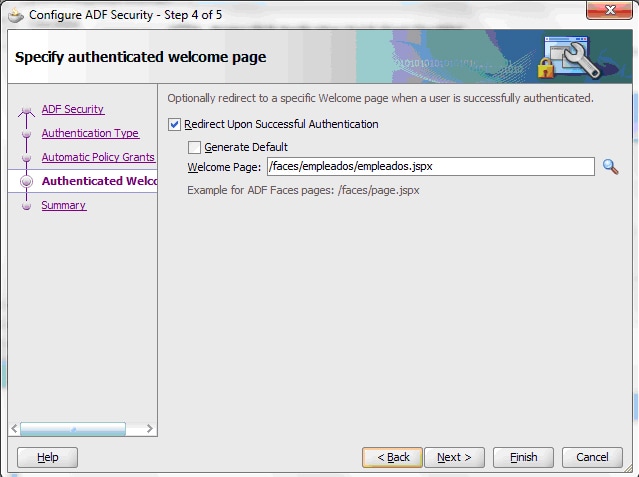Click Finish to complete the wizard
This screenshot has width=639, height=477.
pyautogui.click(x=523, y=457)
